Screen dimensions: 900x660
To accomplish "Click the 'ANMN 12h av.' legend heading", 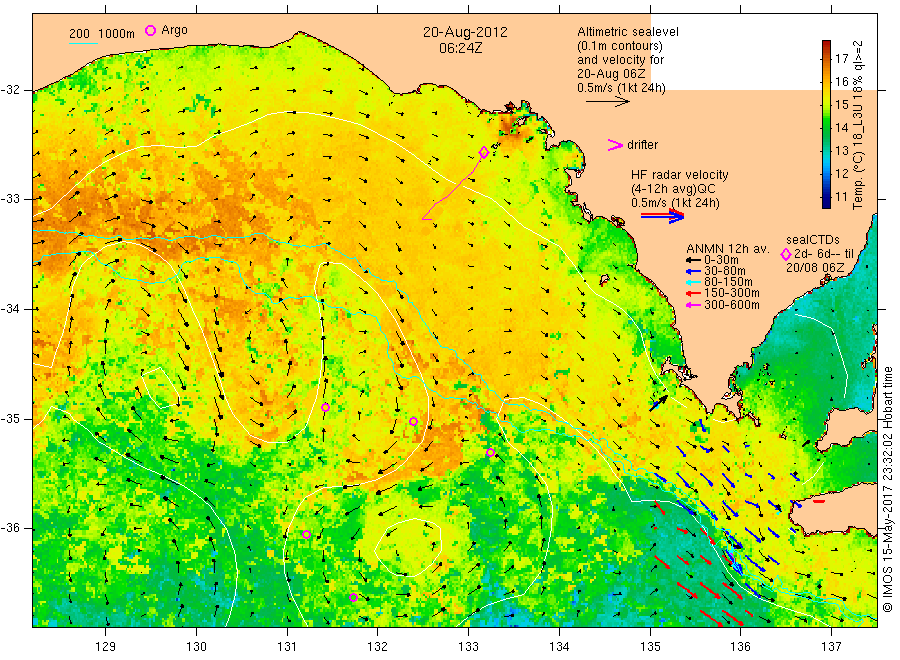I will coord(727,249).
